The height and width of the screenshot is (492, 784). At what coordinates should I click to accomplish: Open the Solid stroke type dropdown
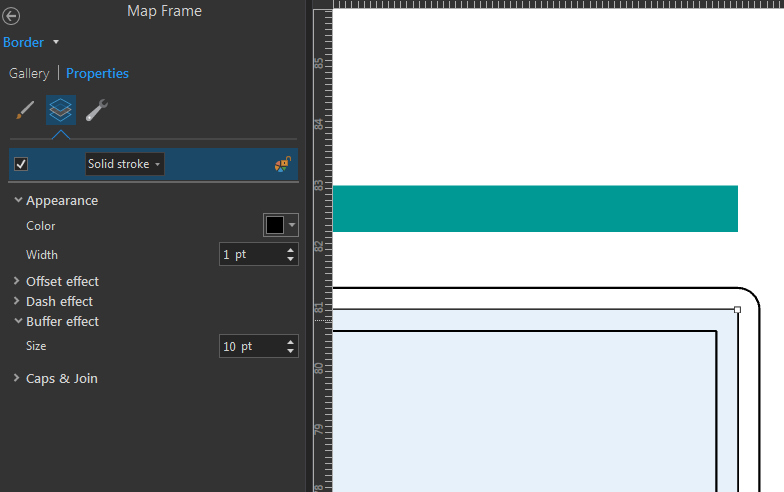tap(124, 164)
